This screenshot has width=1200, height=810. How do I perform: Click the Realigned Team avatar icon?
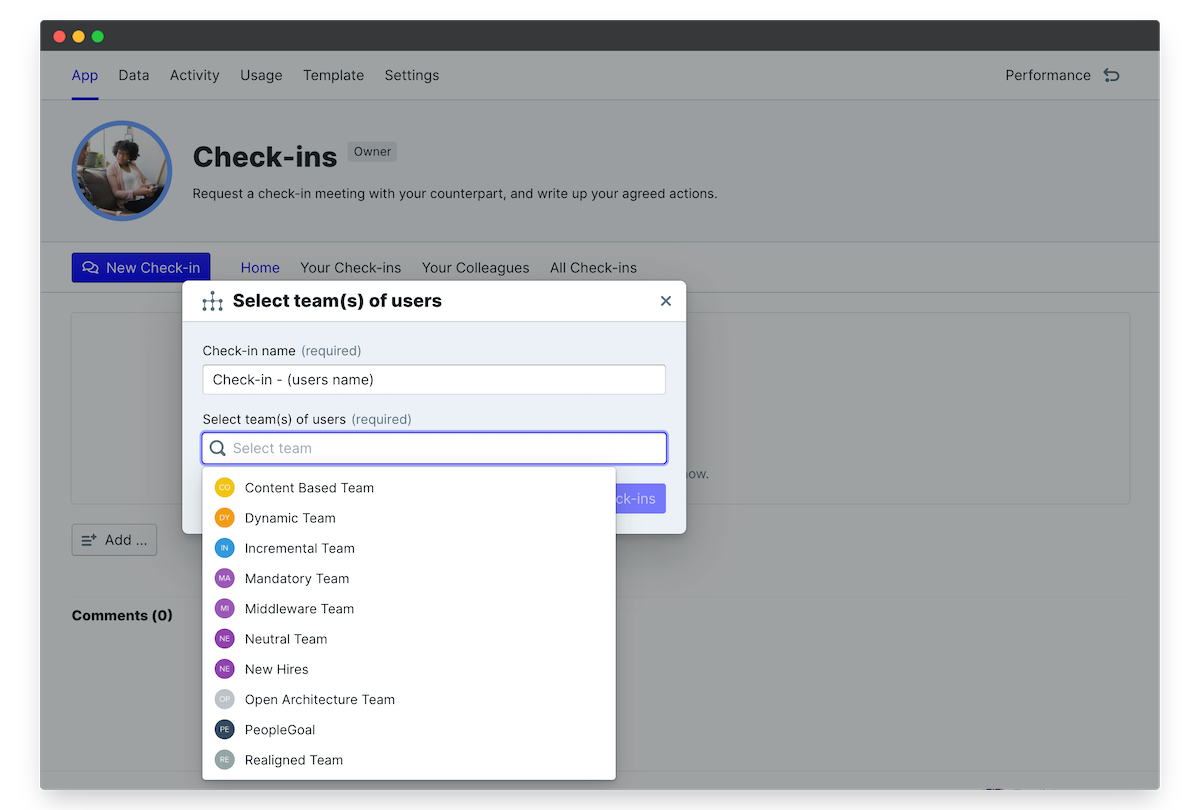point(225,760)
